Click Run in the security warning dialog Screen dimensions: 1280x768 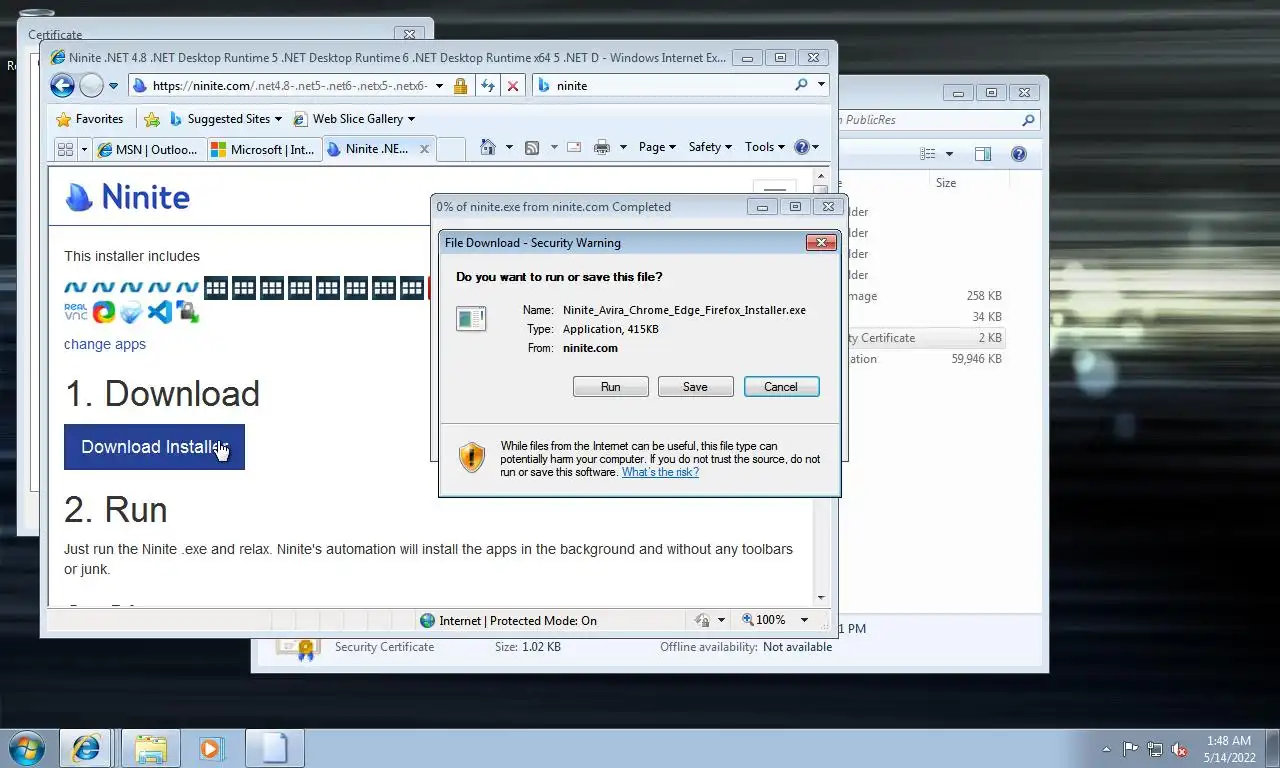point(610,387)
